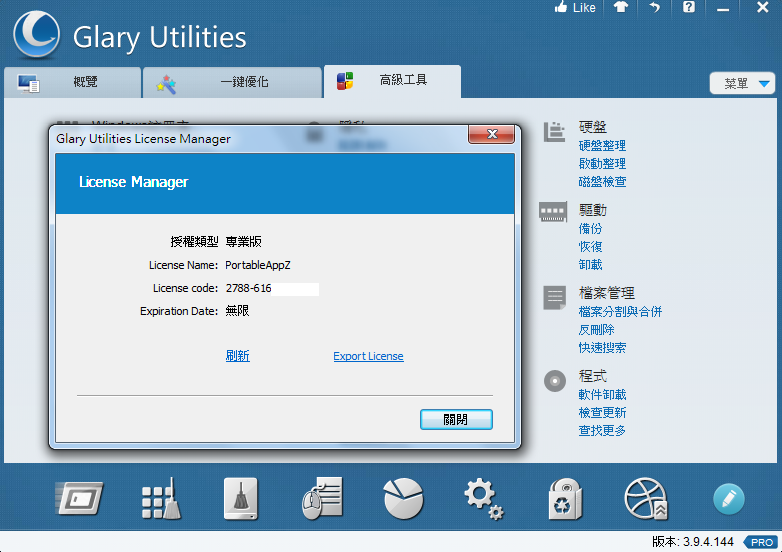This screenshot has width=782, height=552.
Task: Click the version text 3.9.4.144
Action: click(x=708, y=542)
